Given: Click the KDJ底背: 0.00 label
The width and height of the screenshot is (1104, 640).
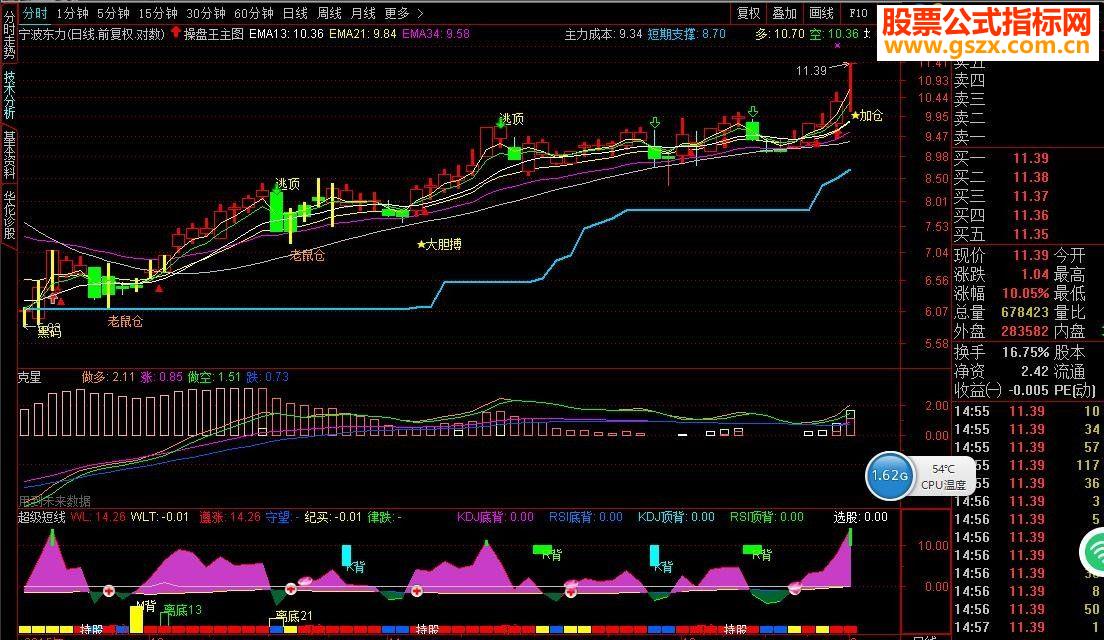Looking at the screenshot, I should [x=495, y=517].
